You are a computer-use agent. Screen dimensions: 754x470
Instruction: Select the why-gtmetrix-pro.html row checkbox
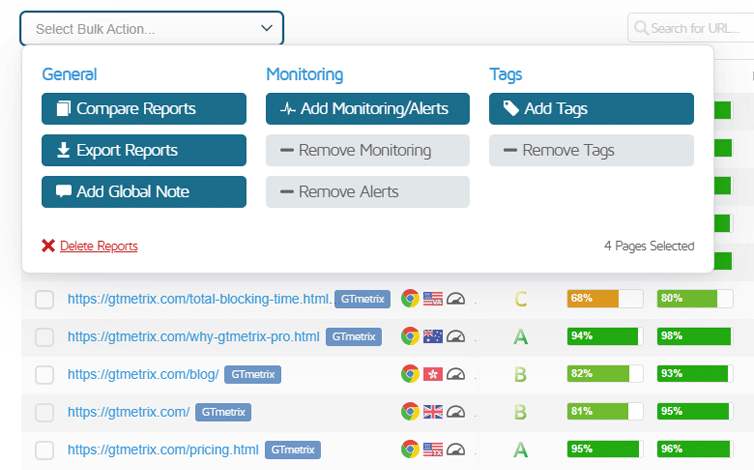click(44, 337)
